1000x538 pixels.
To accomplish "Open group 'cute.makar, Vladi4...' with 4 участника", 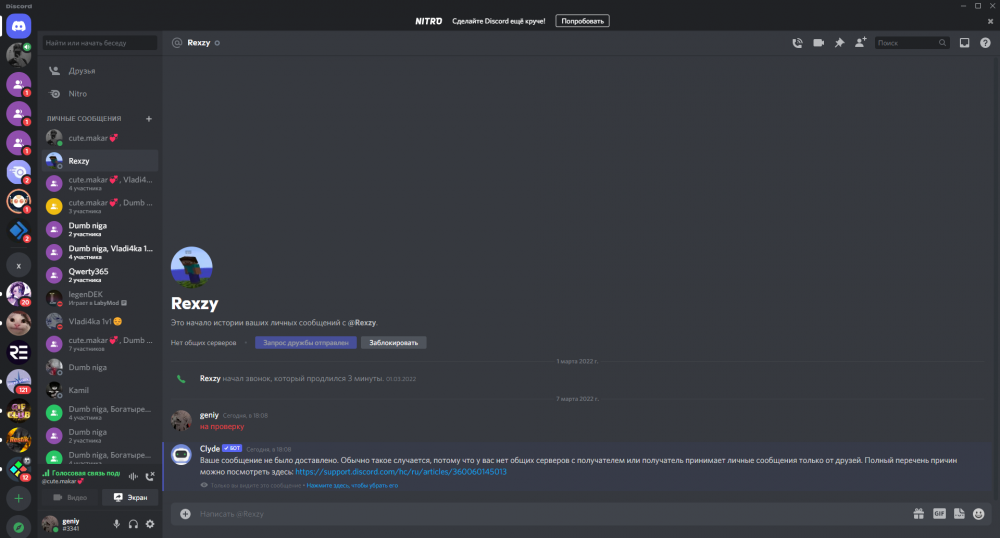I will click(x=99, y=184).
